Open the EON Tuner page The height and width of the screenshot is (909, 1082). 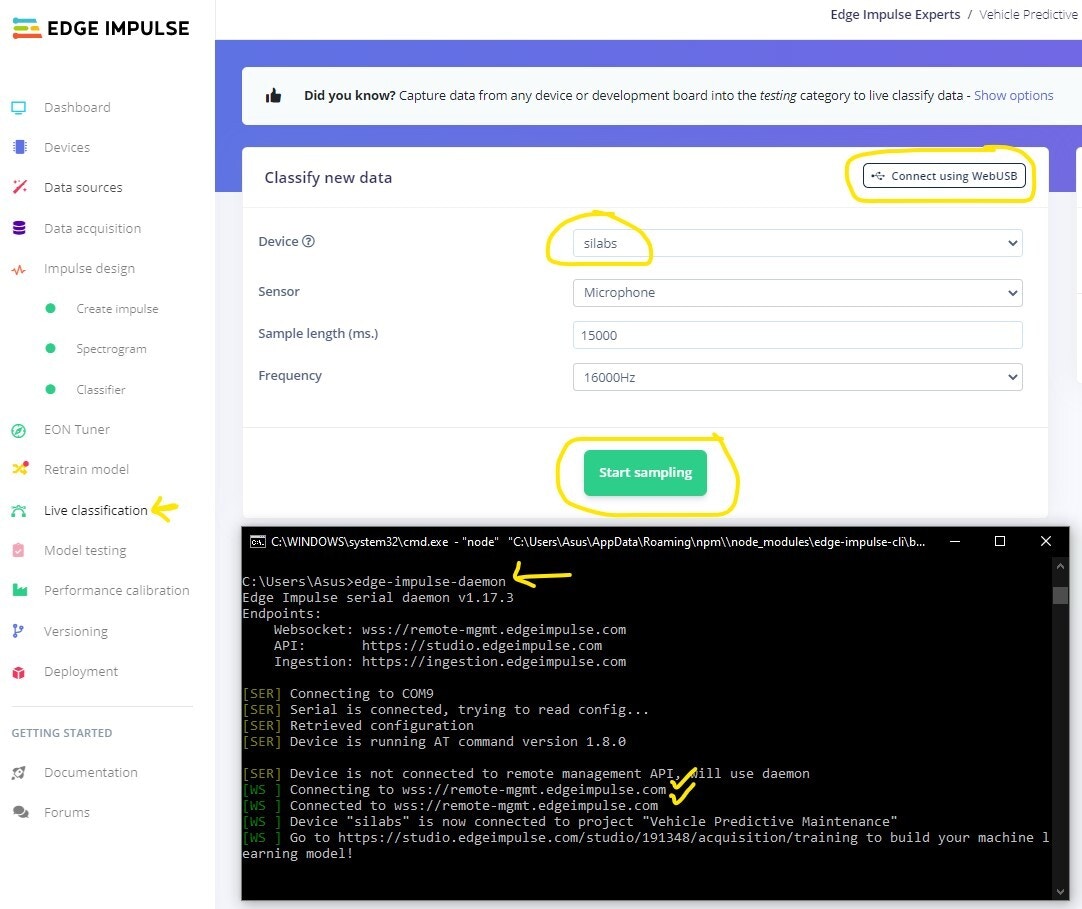[77, 429]
